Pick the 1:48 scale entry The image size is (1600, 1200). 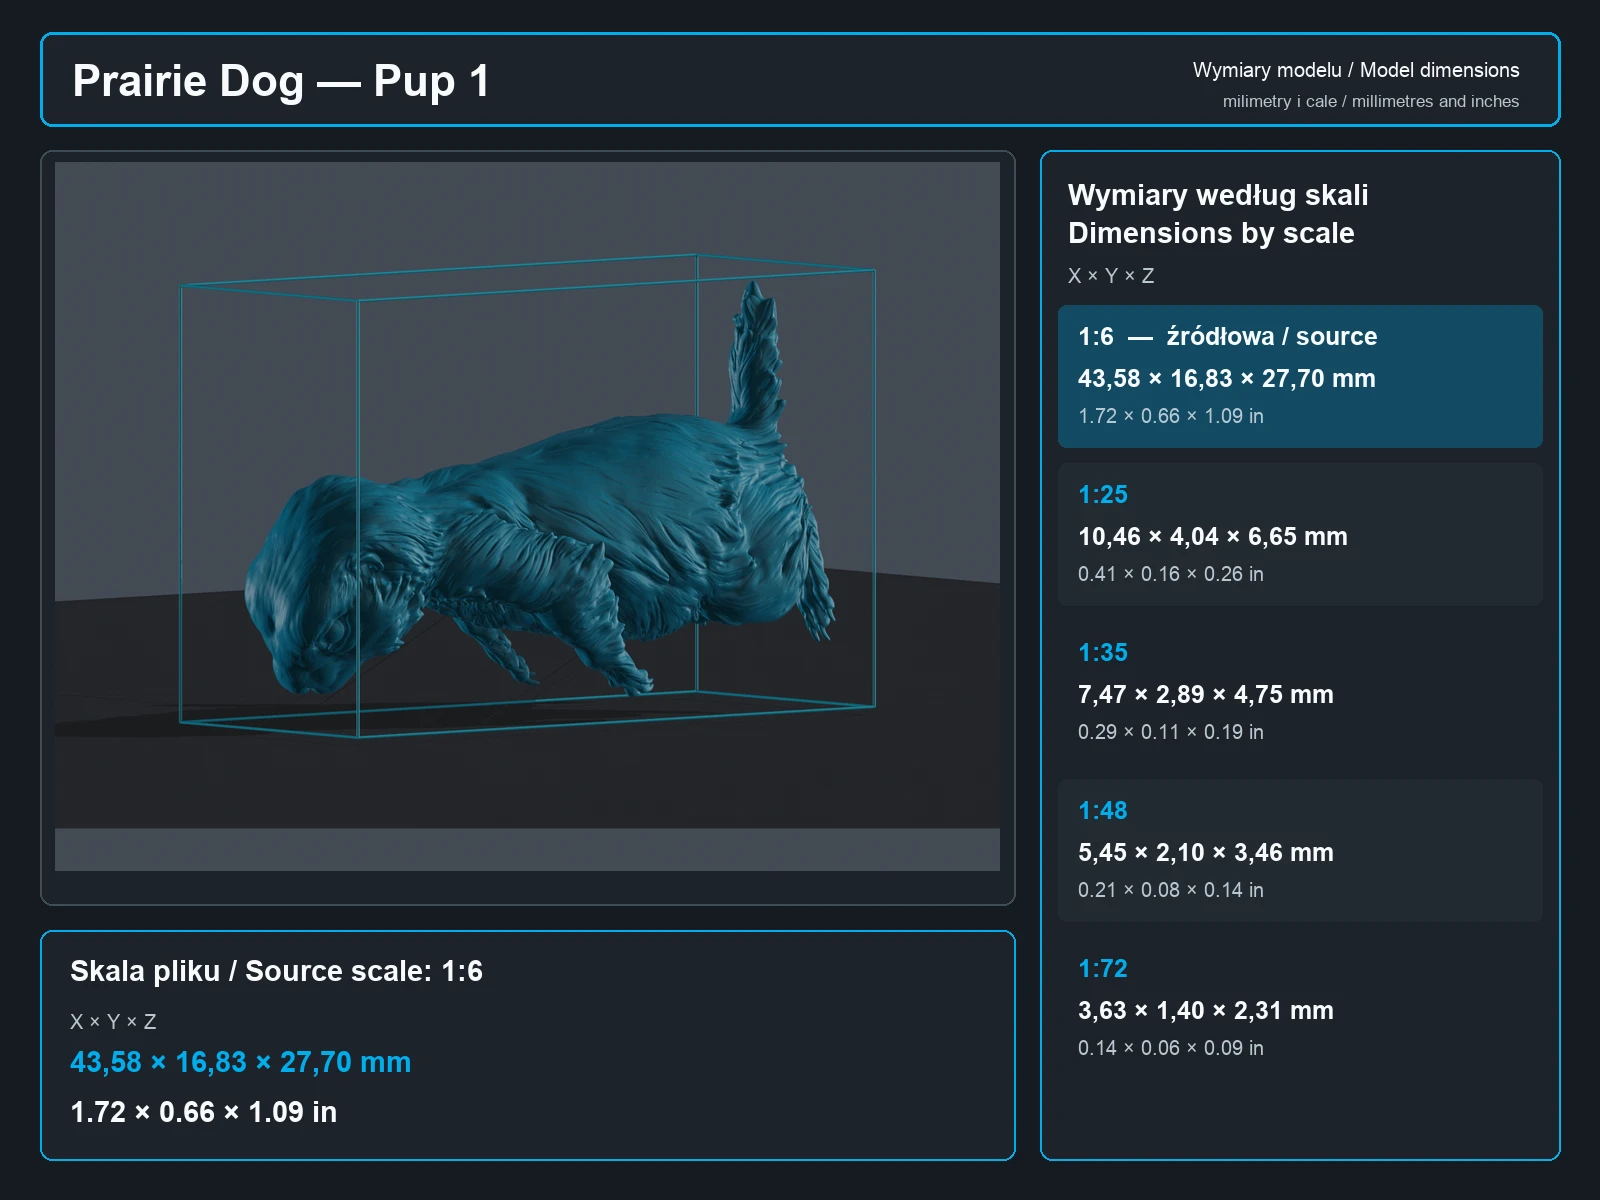1300,850
